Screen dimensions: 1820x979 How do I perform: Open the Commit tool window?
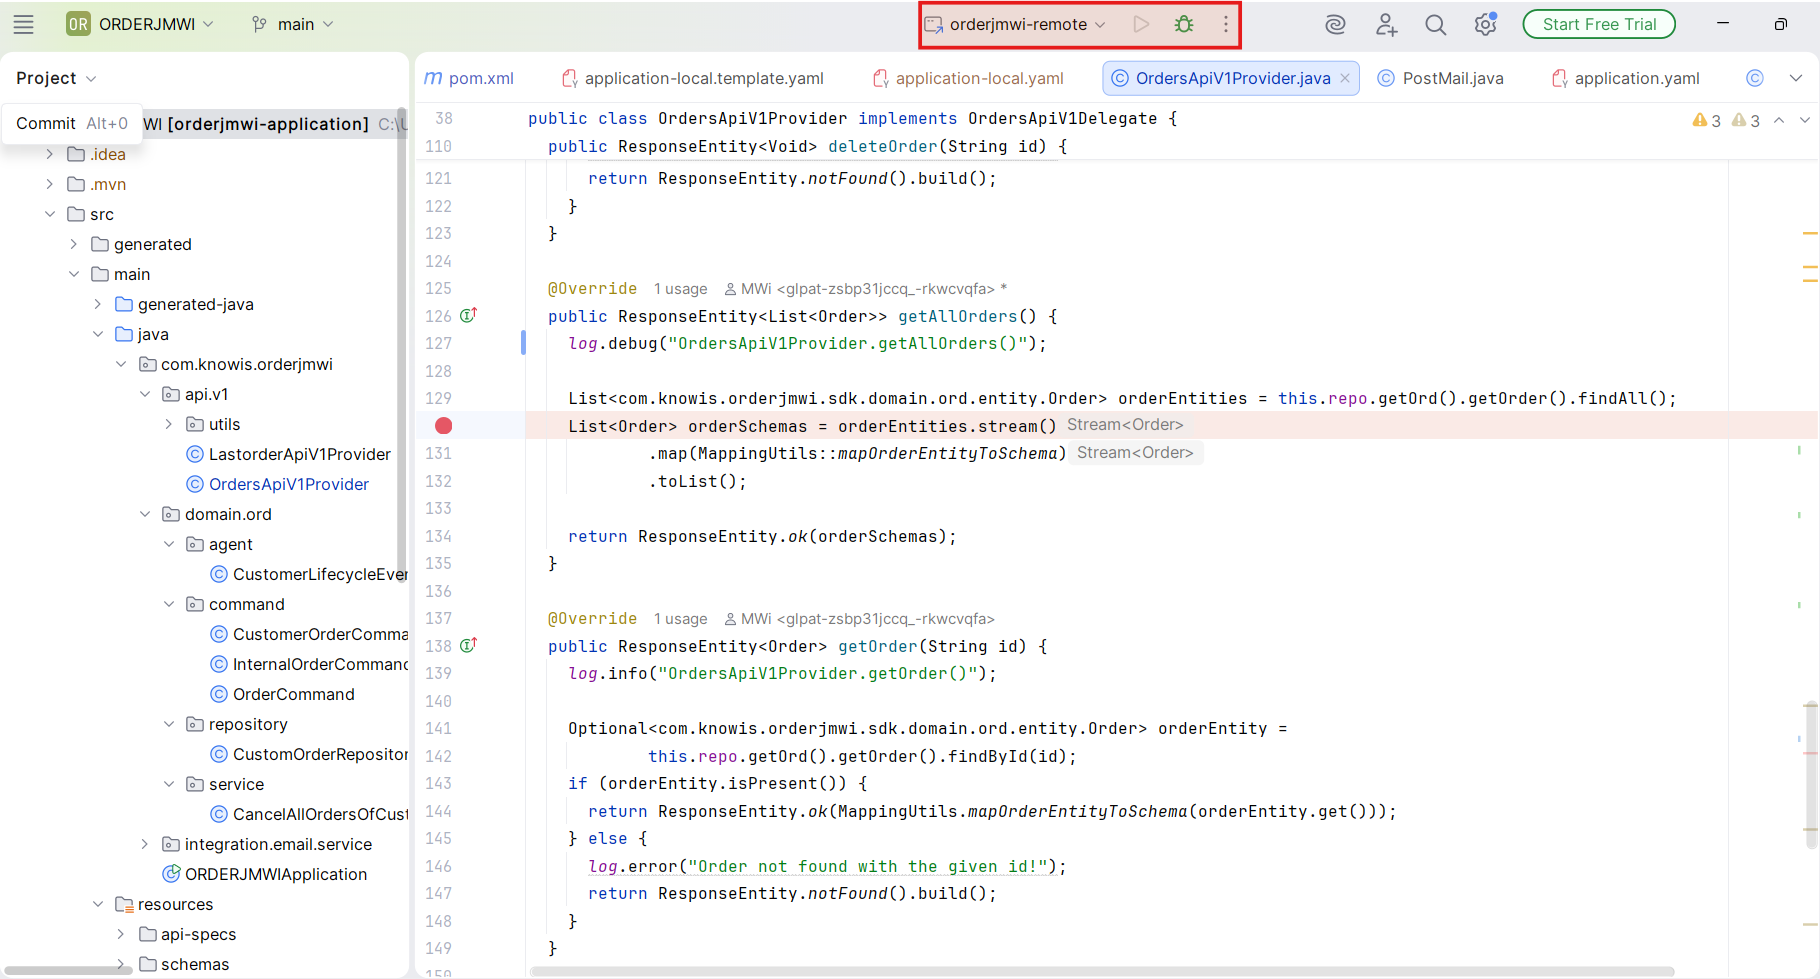click(45, 122)
